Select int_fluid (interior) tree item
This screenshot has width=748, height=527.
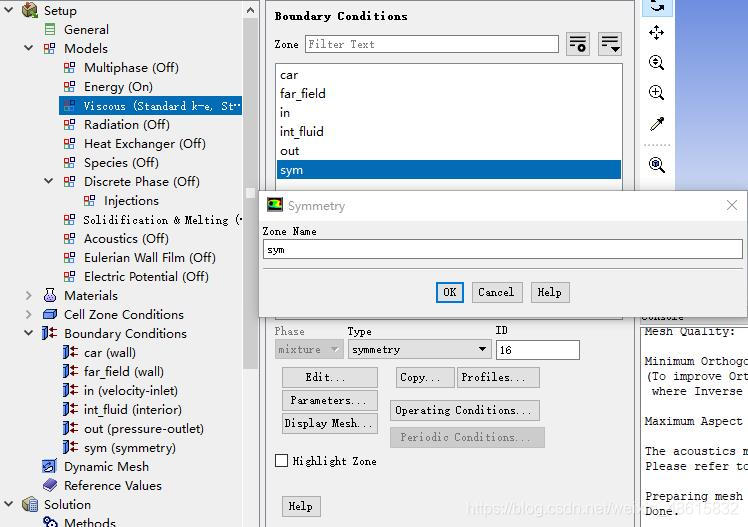(133, 410)
